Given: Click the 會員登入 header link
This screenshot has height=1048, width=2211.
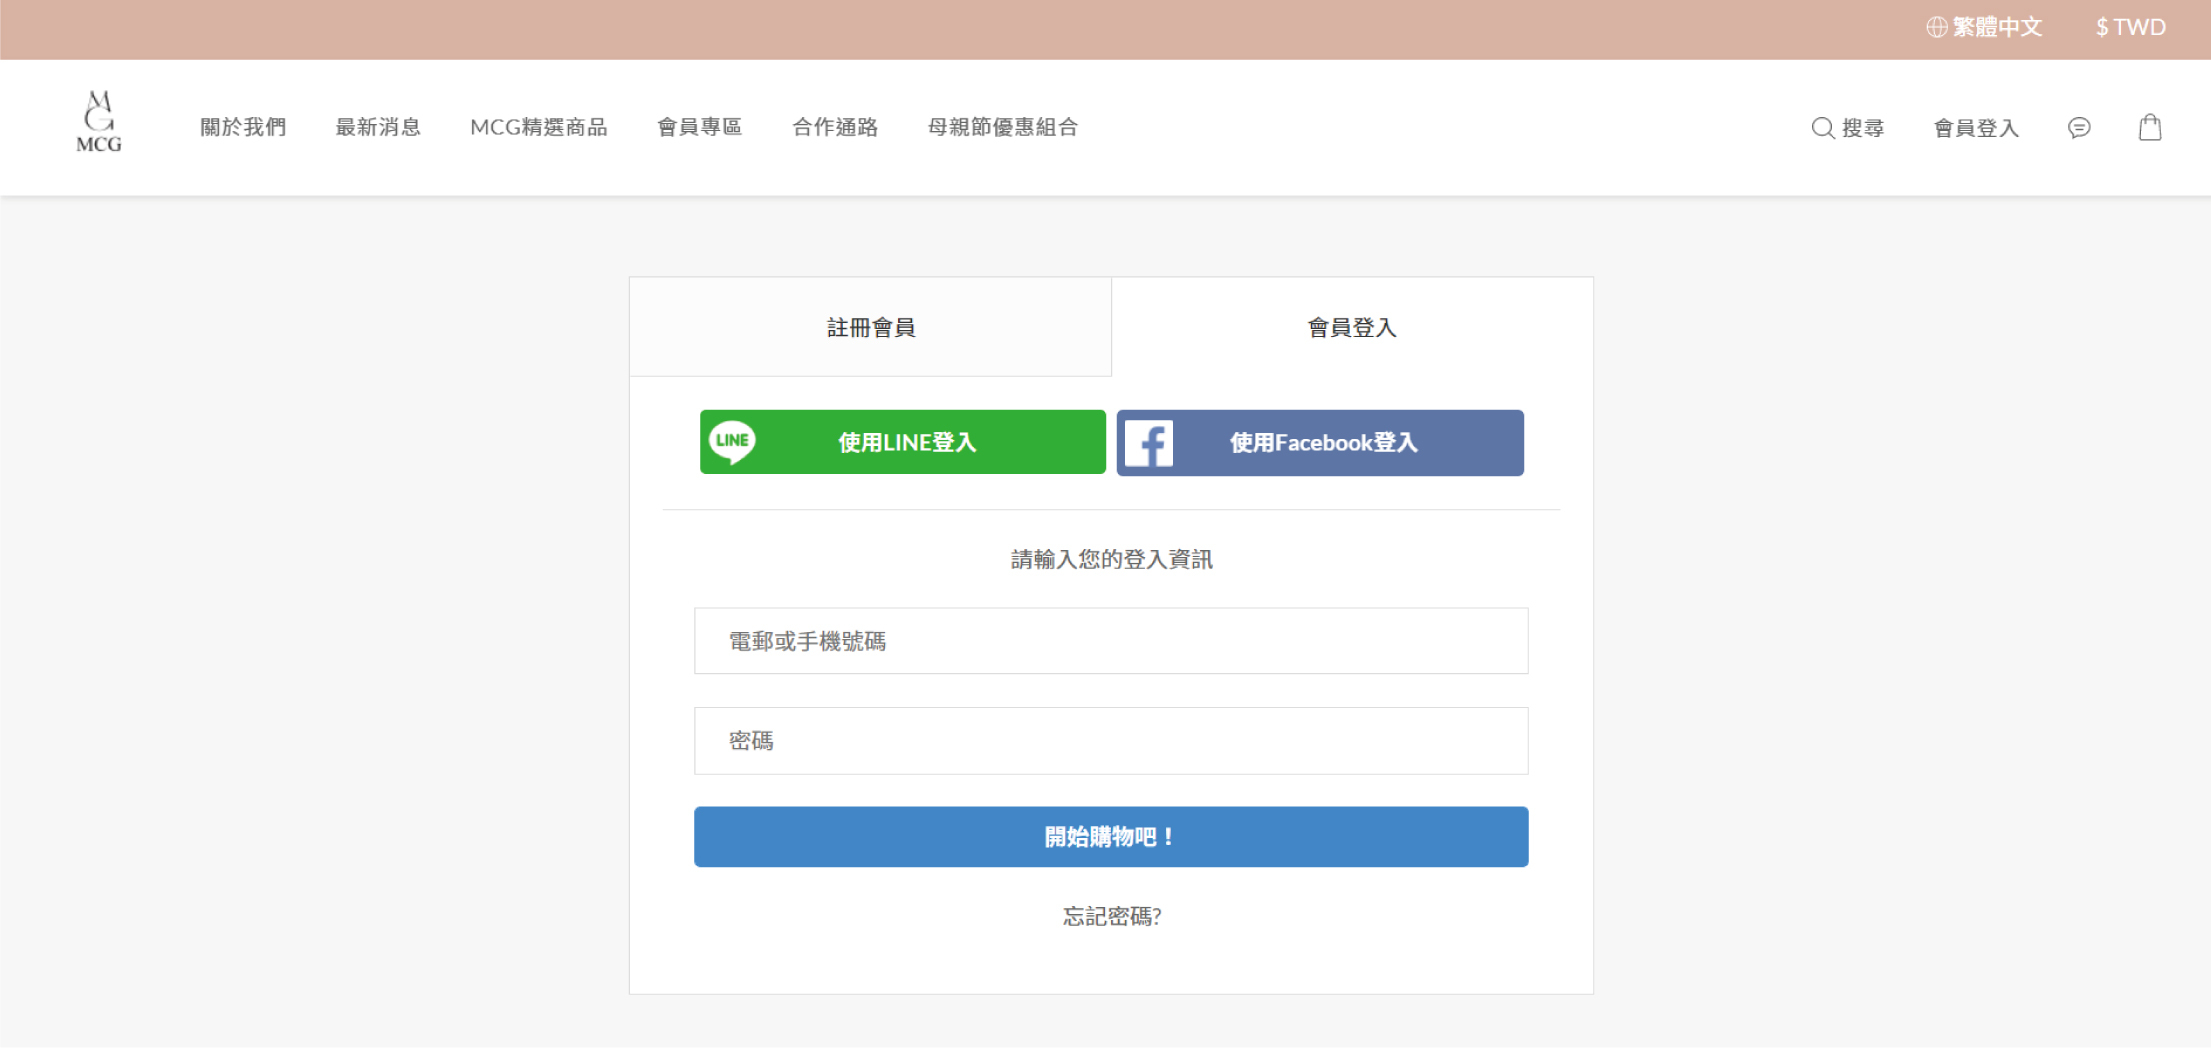Looking at the screenshot, I should tap(1975, 128).
